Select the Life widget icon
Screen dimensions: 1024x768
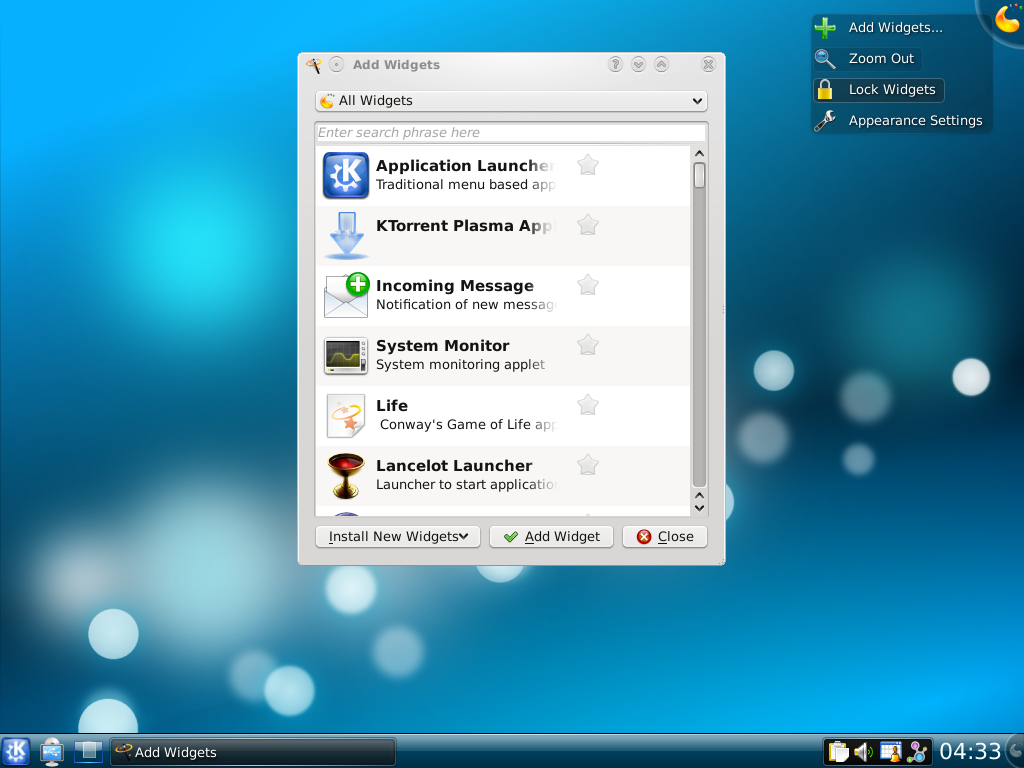[x=346, y=415]
